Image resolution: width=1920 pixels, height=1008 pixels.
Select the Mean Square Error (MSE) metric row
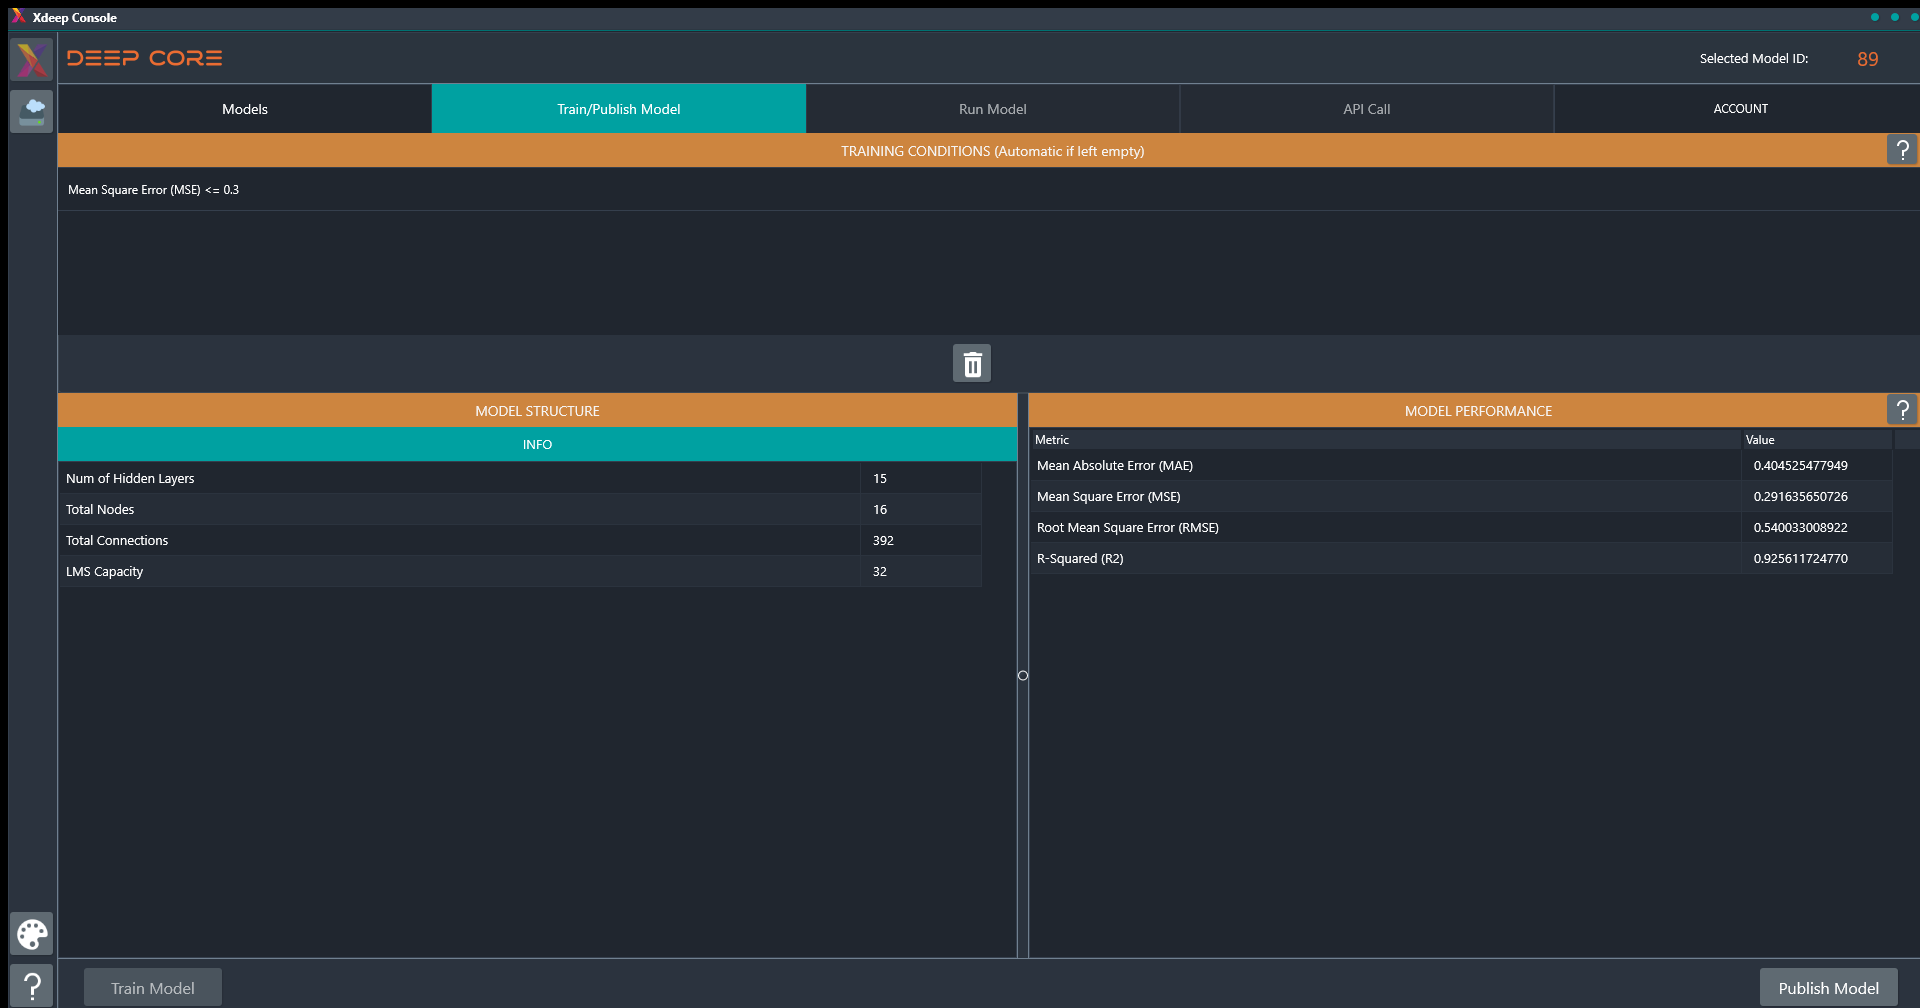[1461, 496]
